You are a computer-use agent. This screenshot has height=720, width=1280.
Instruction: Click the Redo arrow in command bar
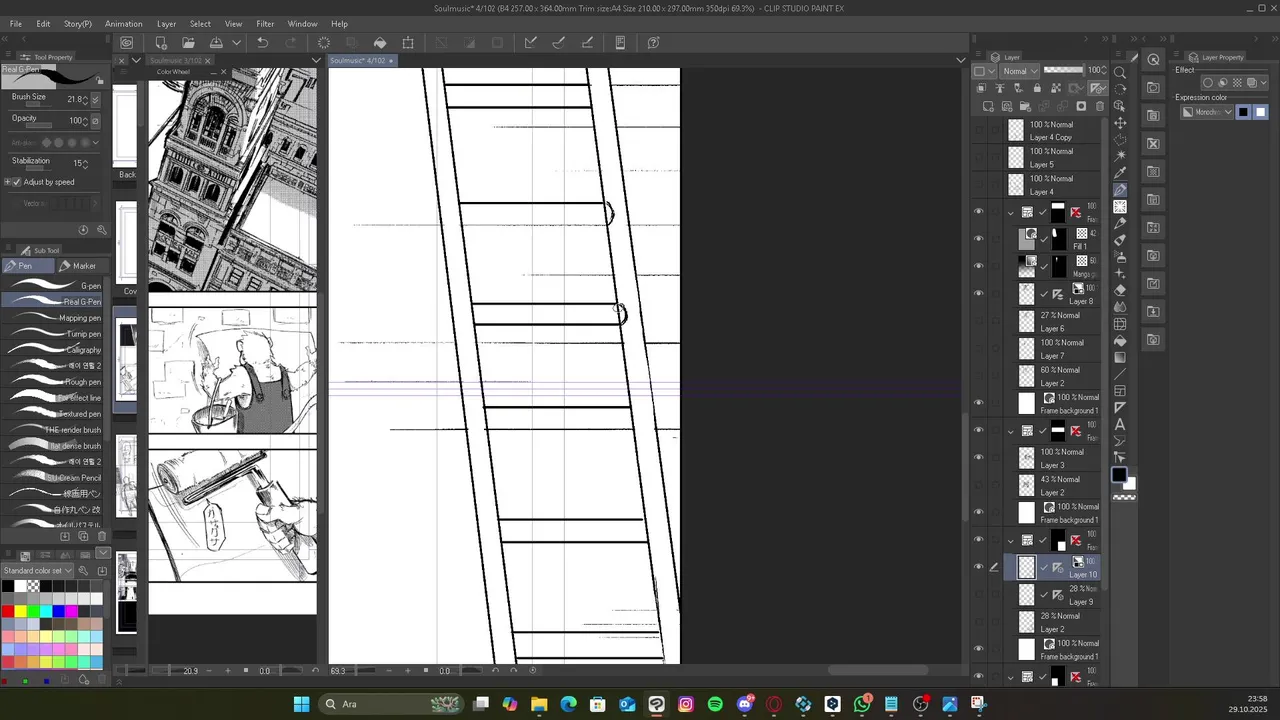coord(291,43)
